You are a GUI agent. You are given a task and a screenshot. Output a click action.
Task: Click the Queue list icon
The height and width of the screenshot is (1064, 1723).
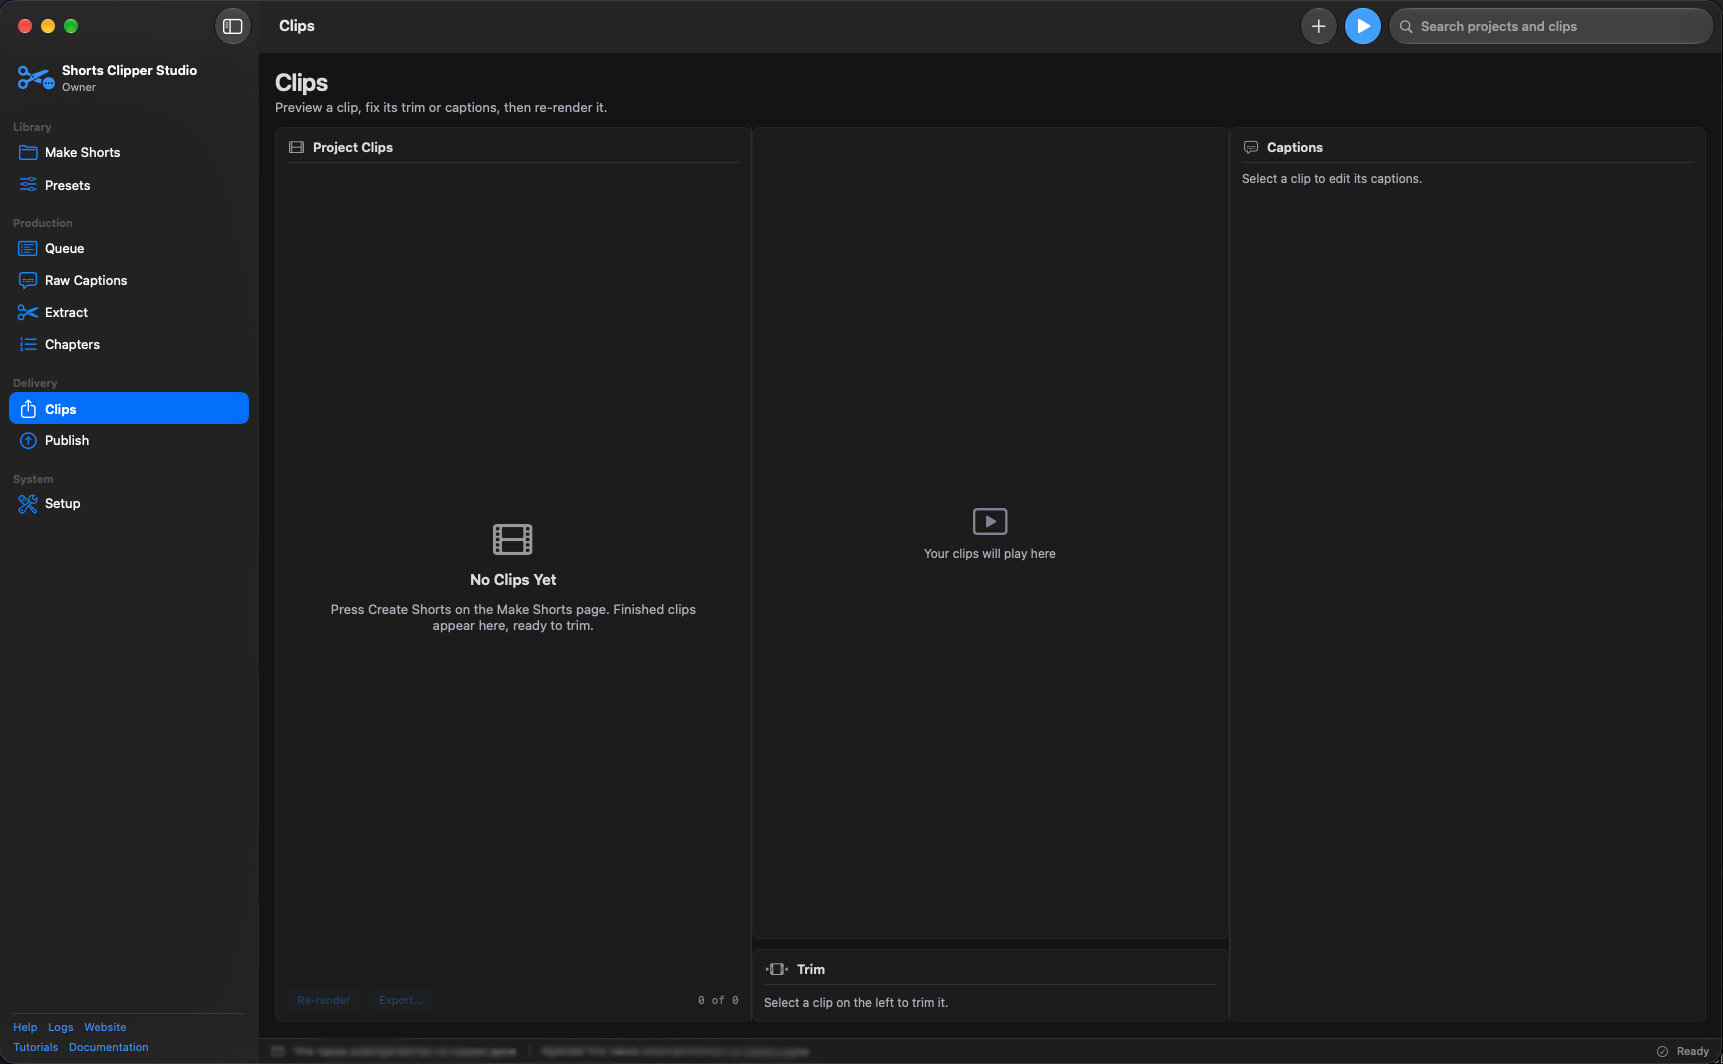coord(28,248)
